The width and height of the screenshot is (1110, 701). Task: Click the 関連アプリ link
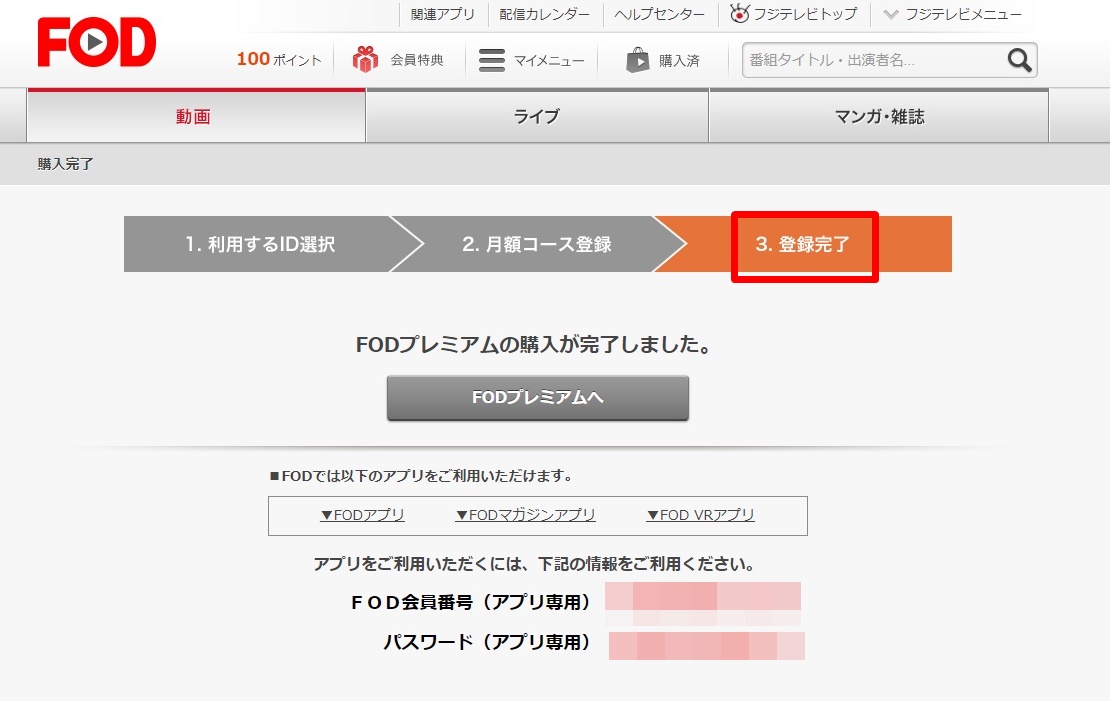[x=443, y=14]
